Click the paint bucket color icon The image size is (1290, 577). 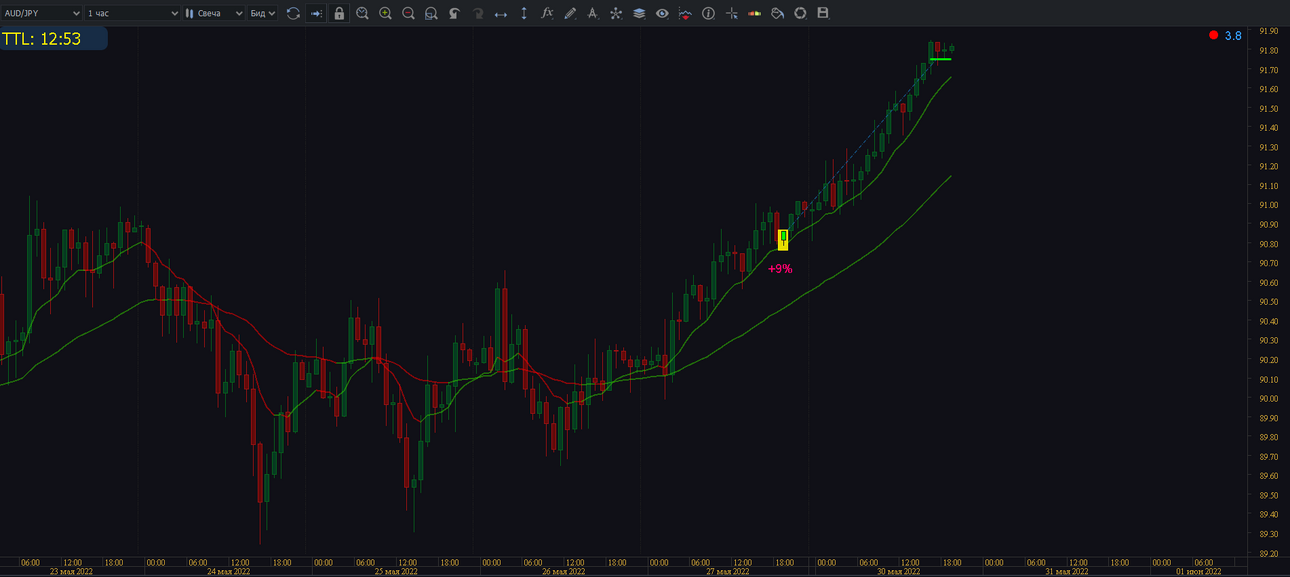click(x=778, y=13)
